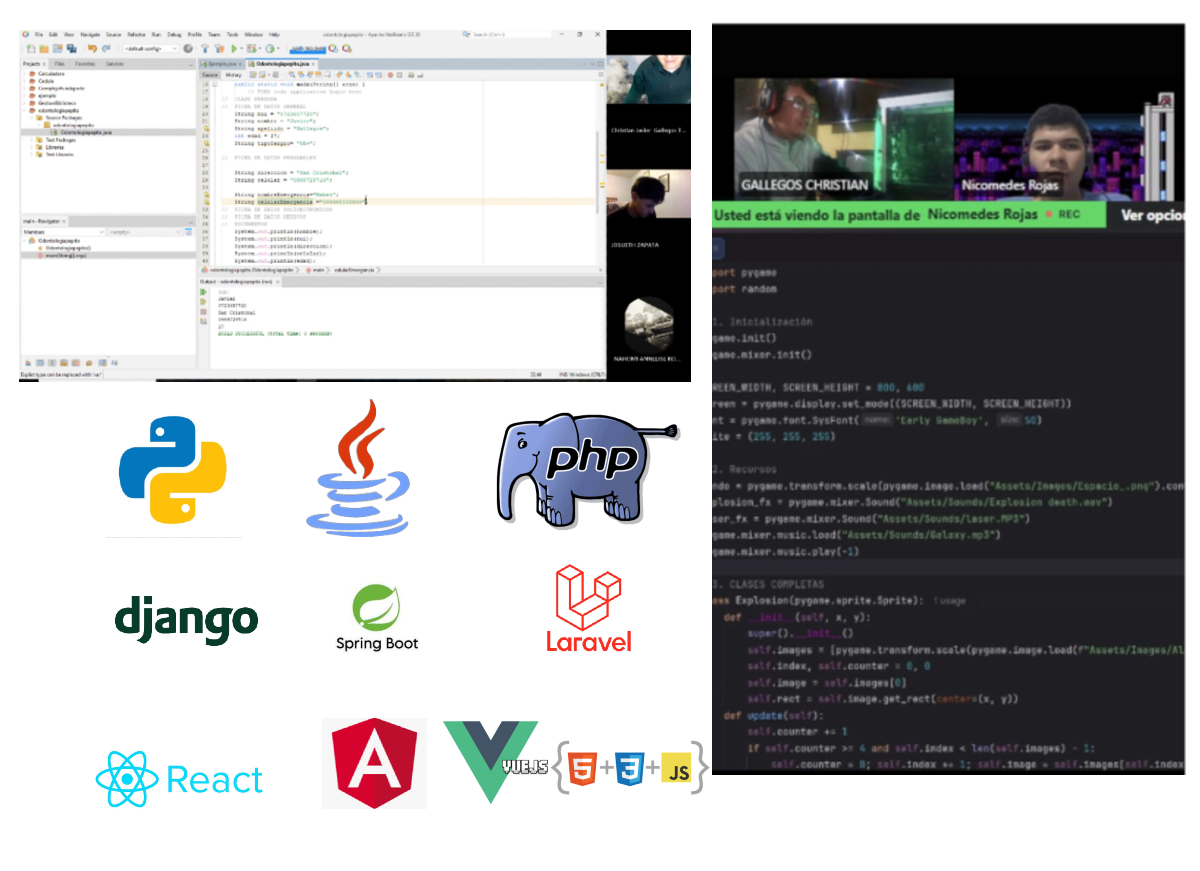Open the Debug menu in NetBeans
The width and height of the screenshot is (1200, 871).
tap(174, 34)
